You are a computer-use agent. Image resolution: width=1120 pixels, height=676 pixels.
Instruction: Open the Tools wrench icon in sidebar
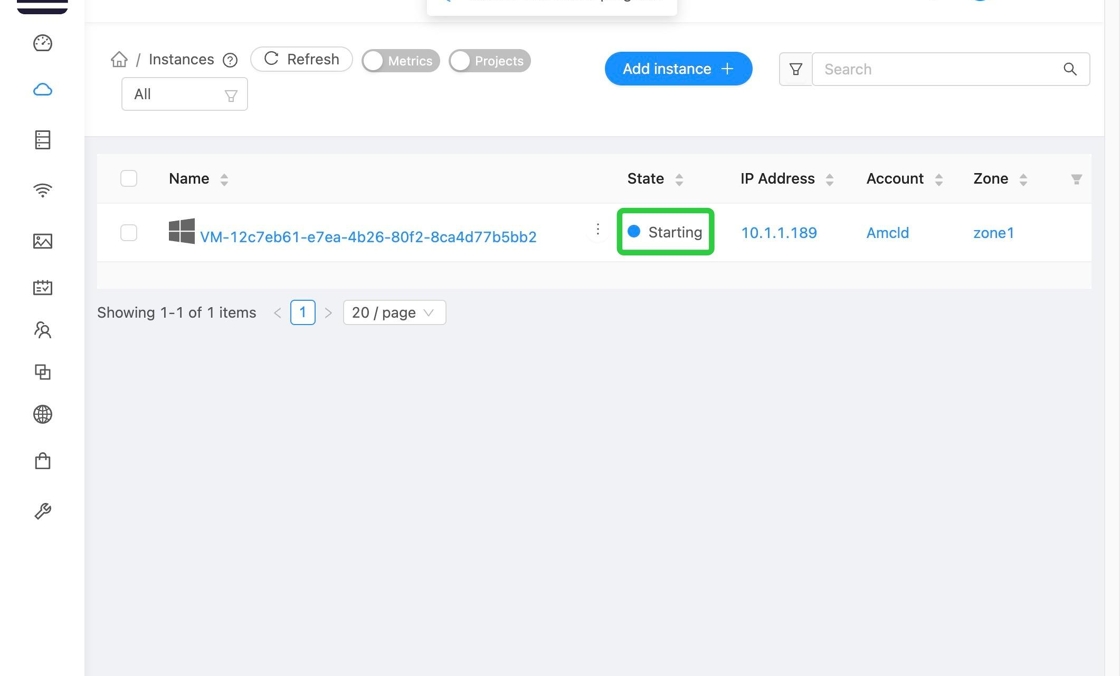tap(42, 511)
